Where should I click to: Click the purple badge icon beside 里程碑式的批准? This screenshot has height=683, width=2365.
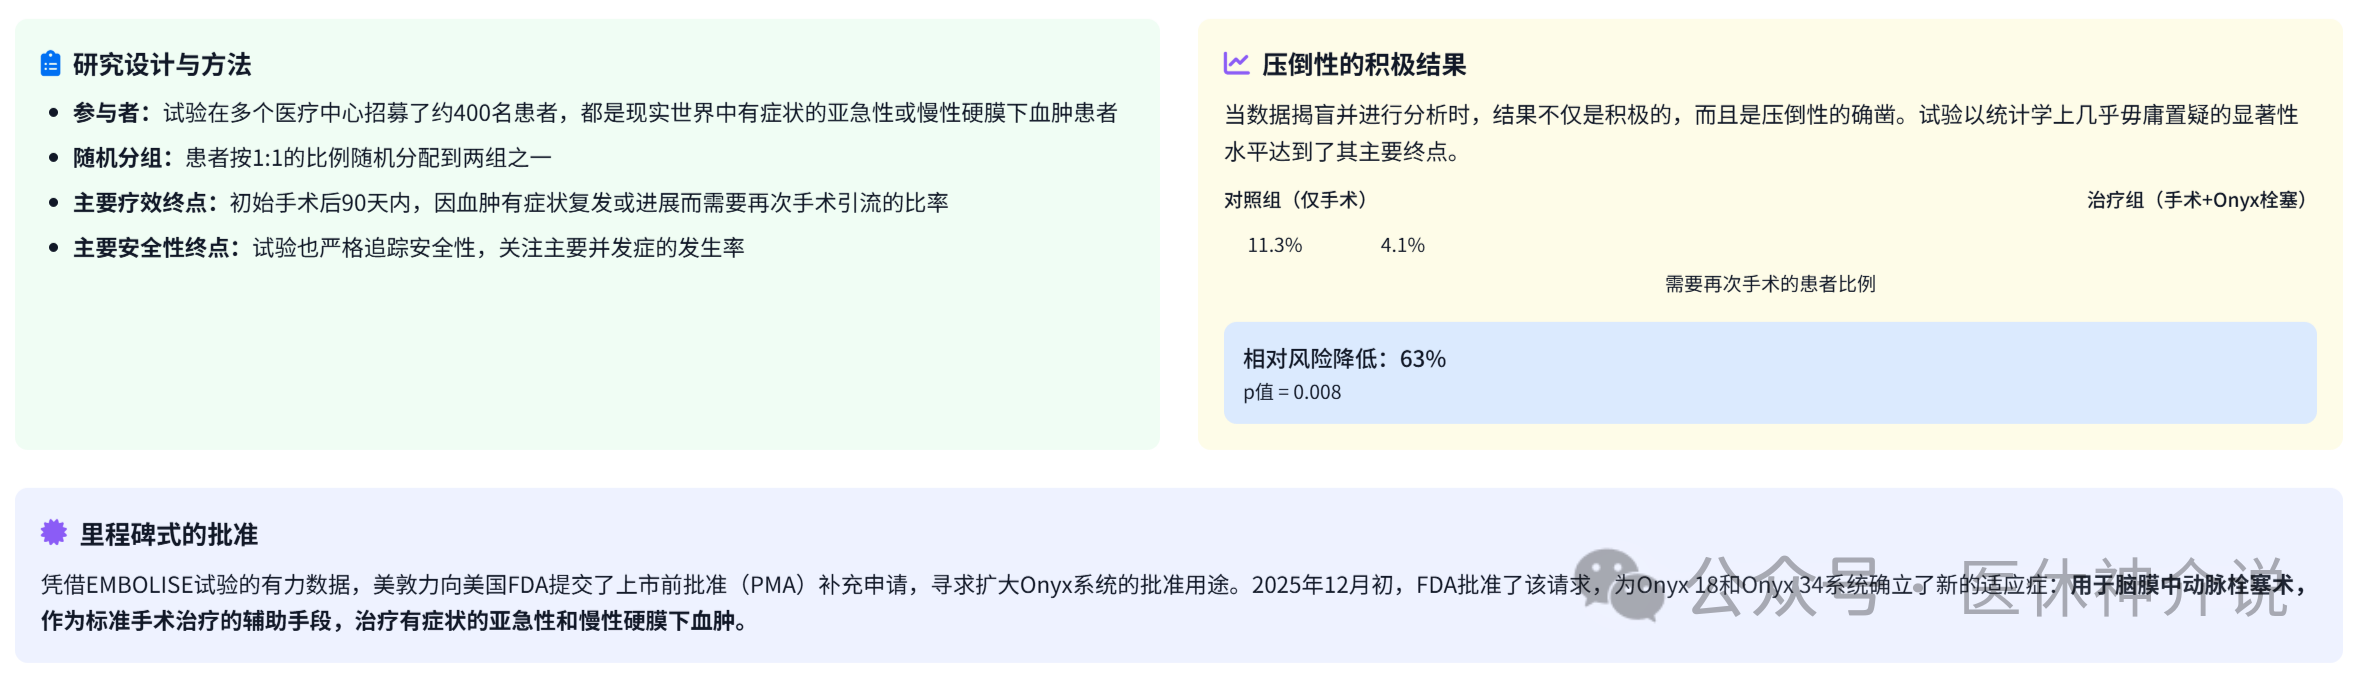coord(53,533)
